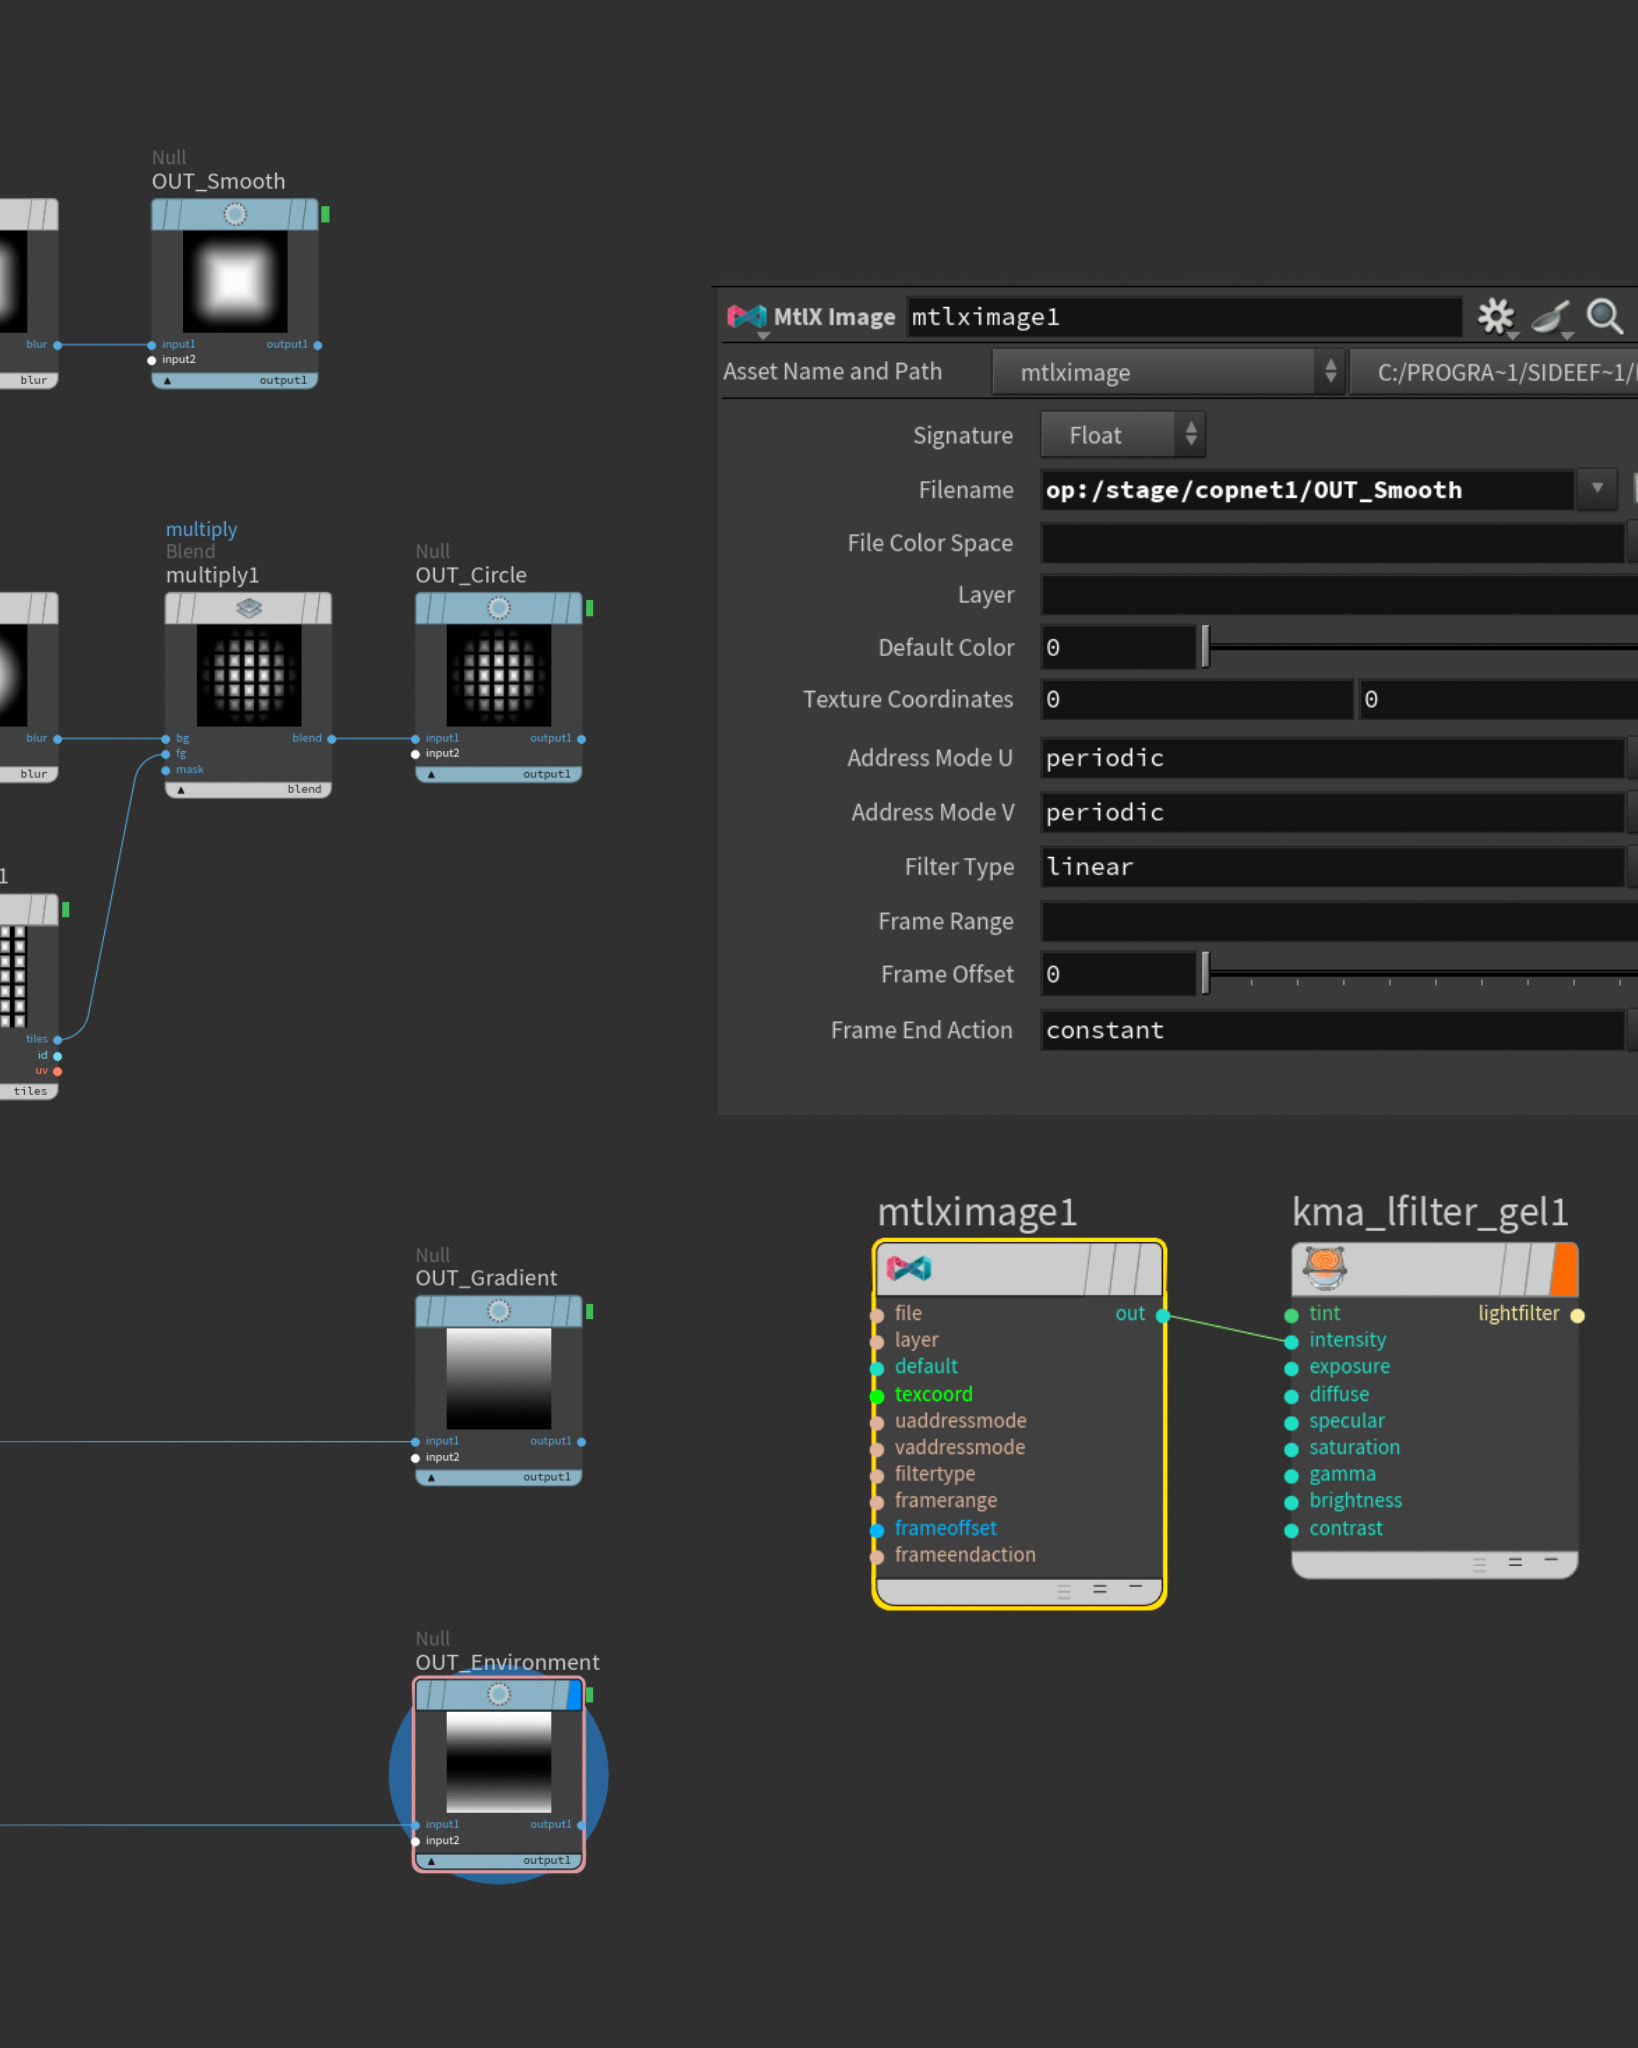
Task: Click the ring icon on OUT_Smooth node
Action: [235, 214]
